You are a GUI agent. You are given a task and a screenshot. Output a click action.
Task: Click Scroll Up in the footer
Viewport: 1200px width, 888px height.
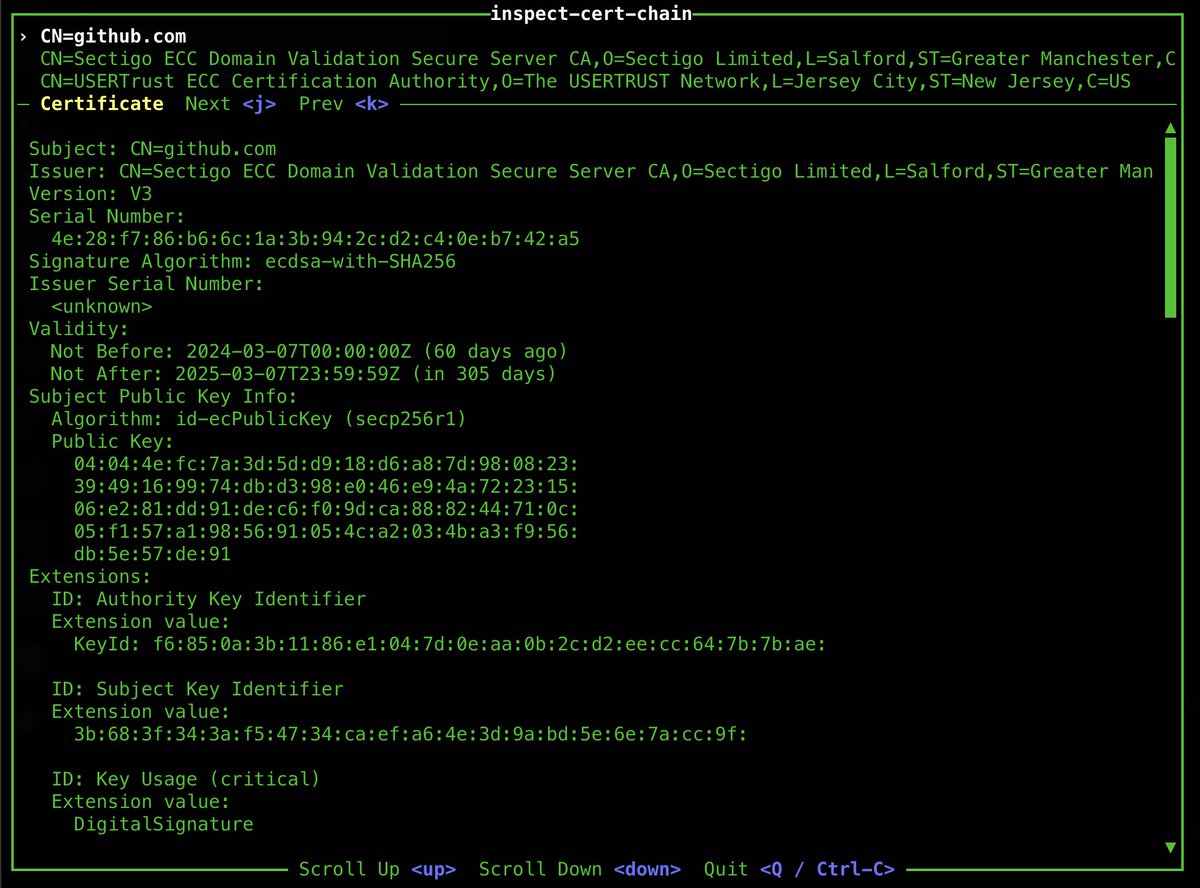coord(349,869)
